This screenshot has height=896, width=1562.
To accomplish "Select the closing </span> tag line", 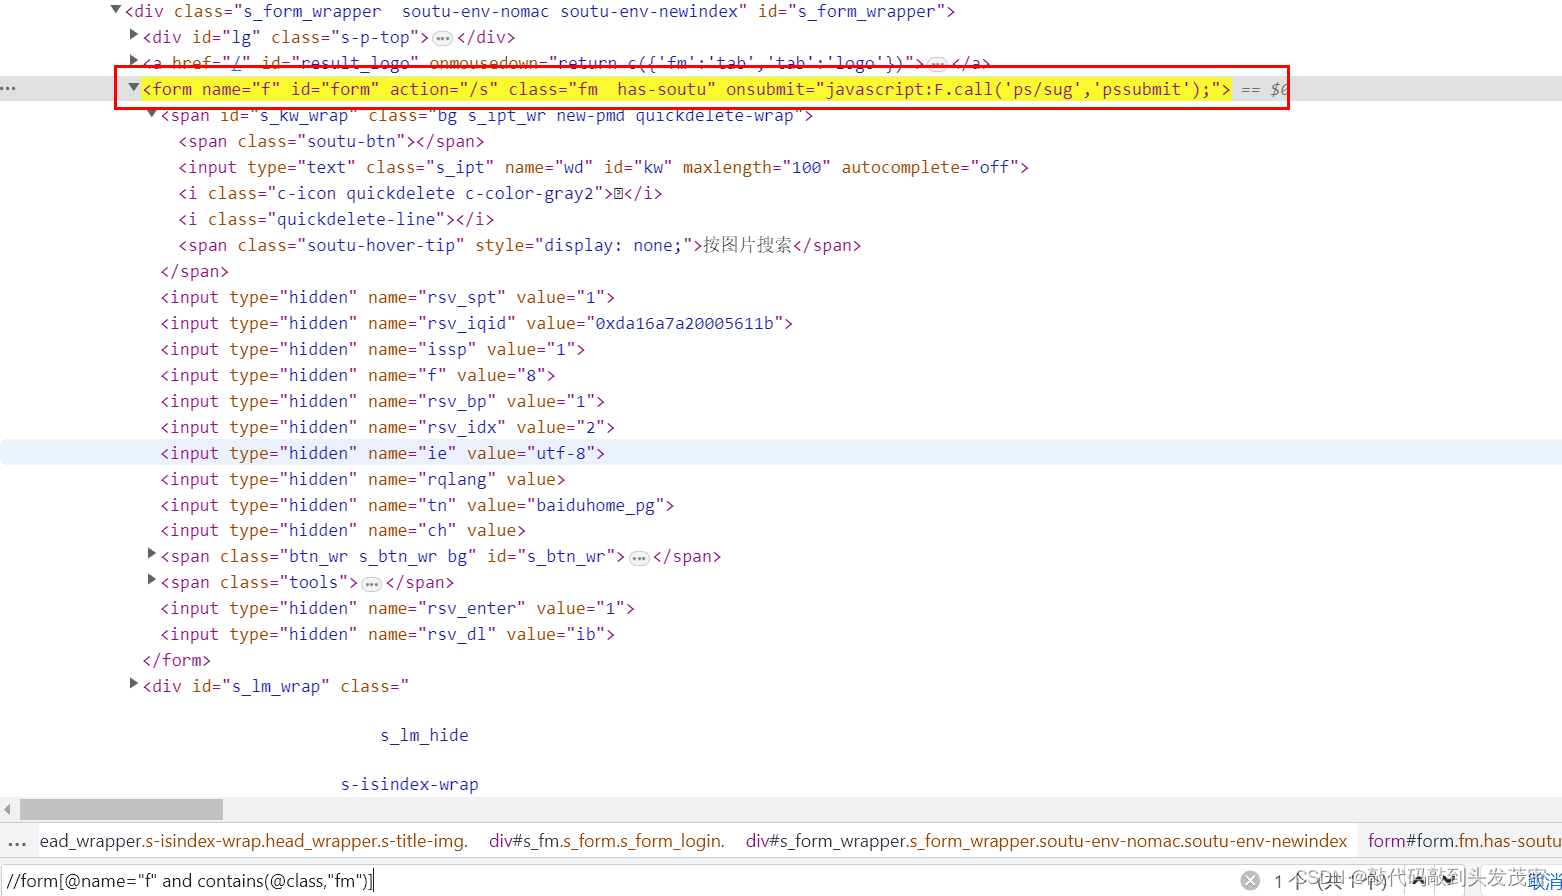I will [195, 271].
